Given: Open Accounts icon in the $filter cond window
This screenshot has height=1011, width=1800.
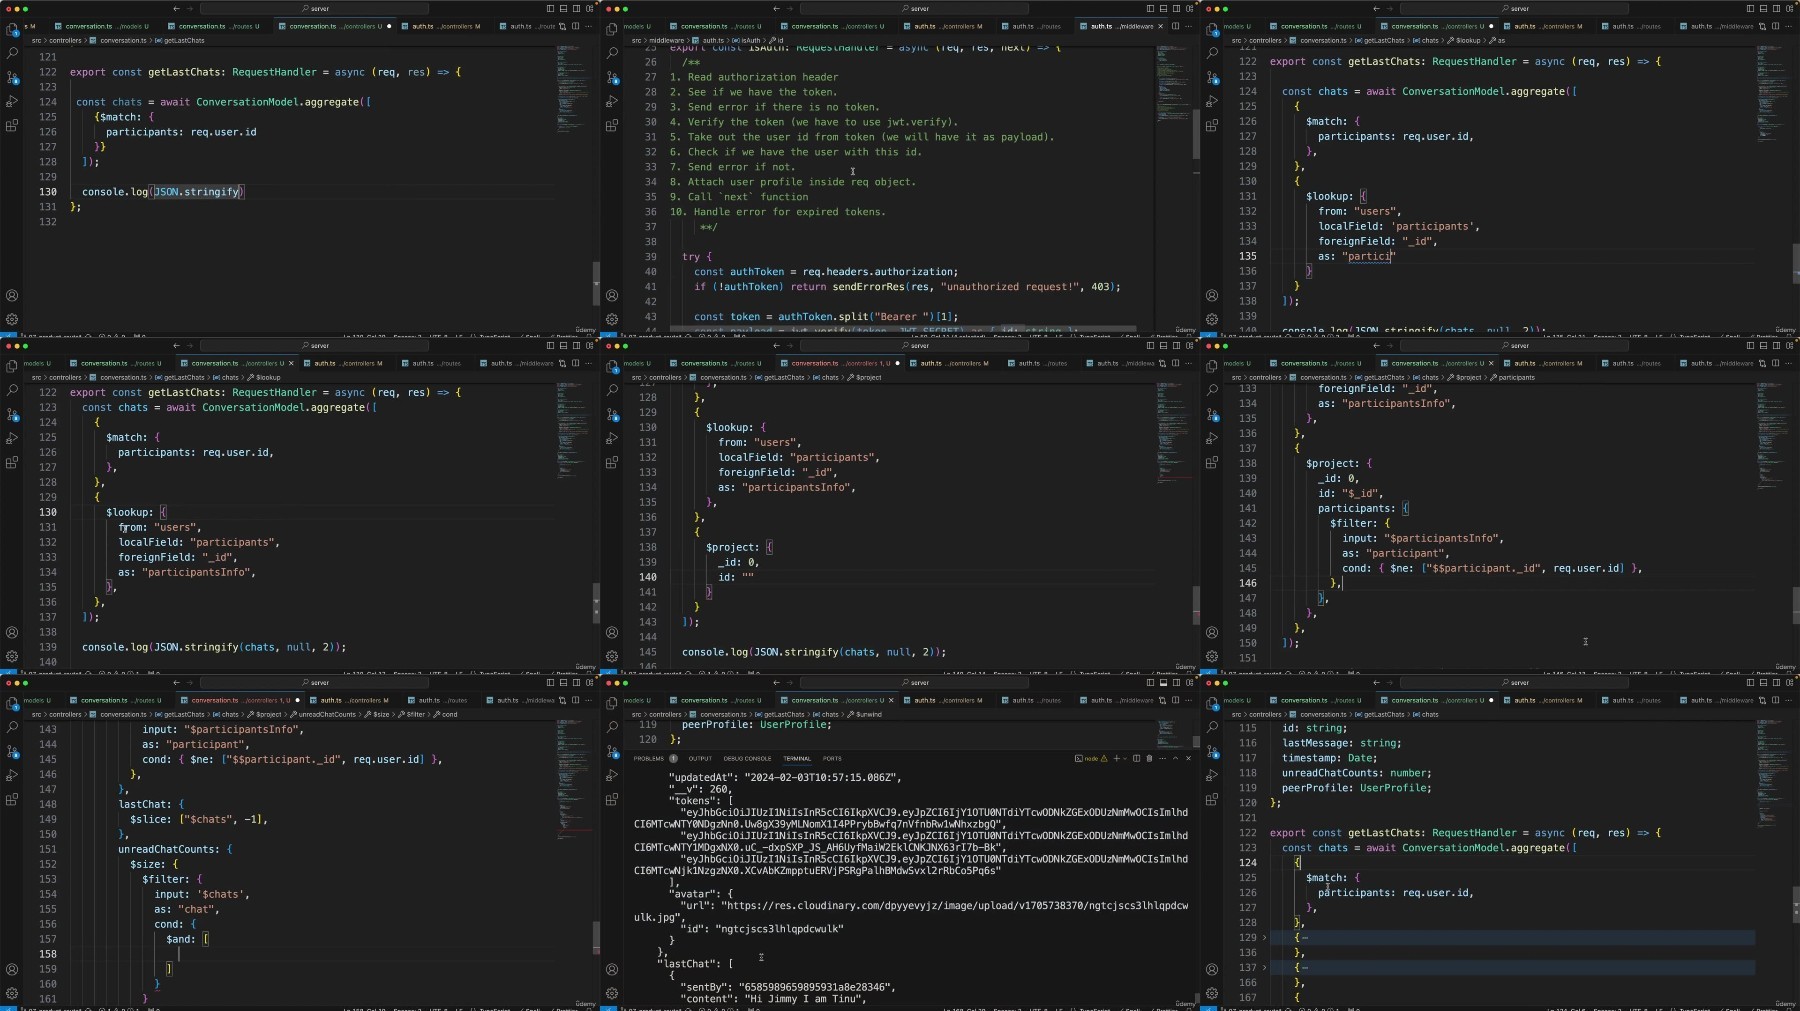Looking at the screenshot, I should coord(1212,632).
